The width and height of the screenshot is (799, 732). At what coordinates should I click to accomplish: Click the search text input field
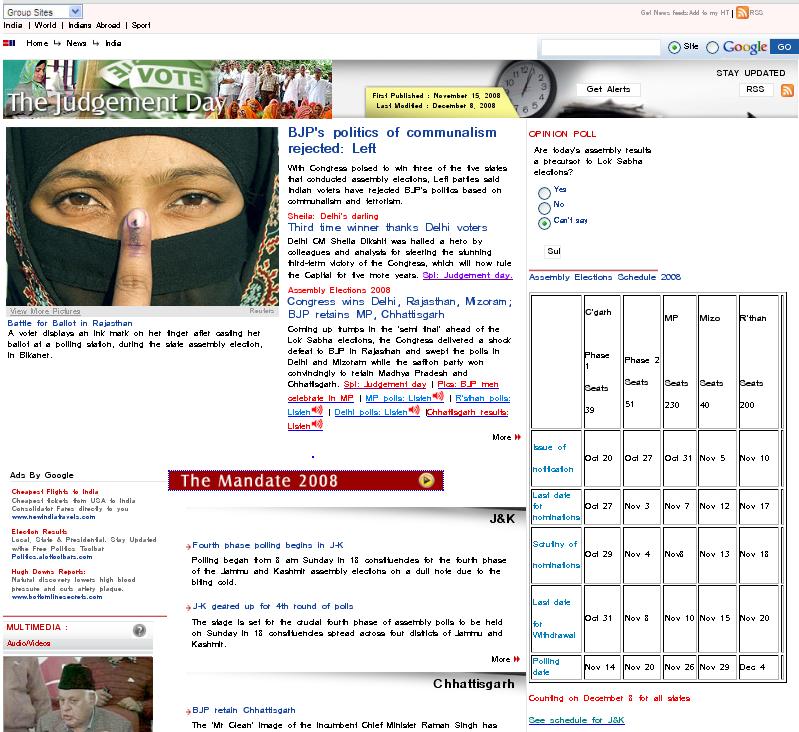[600, 47]
